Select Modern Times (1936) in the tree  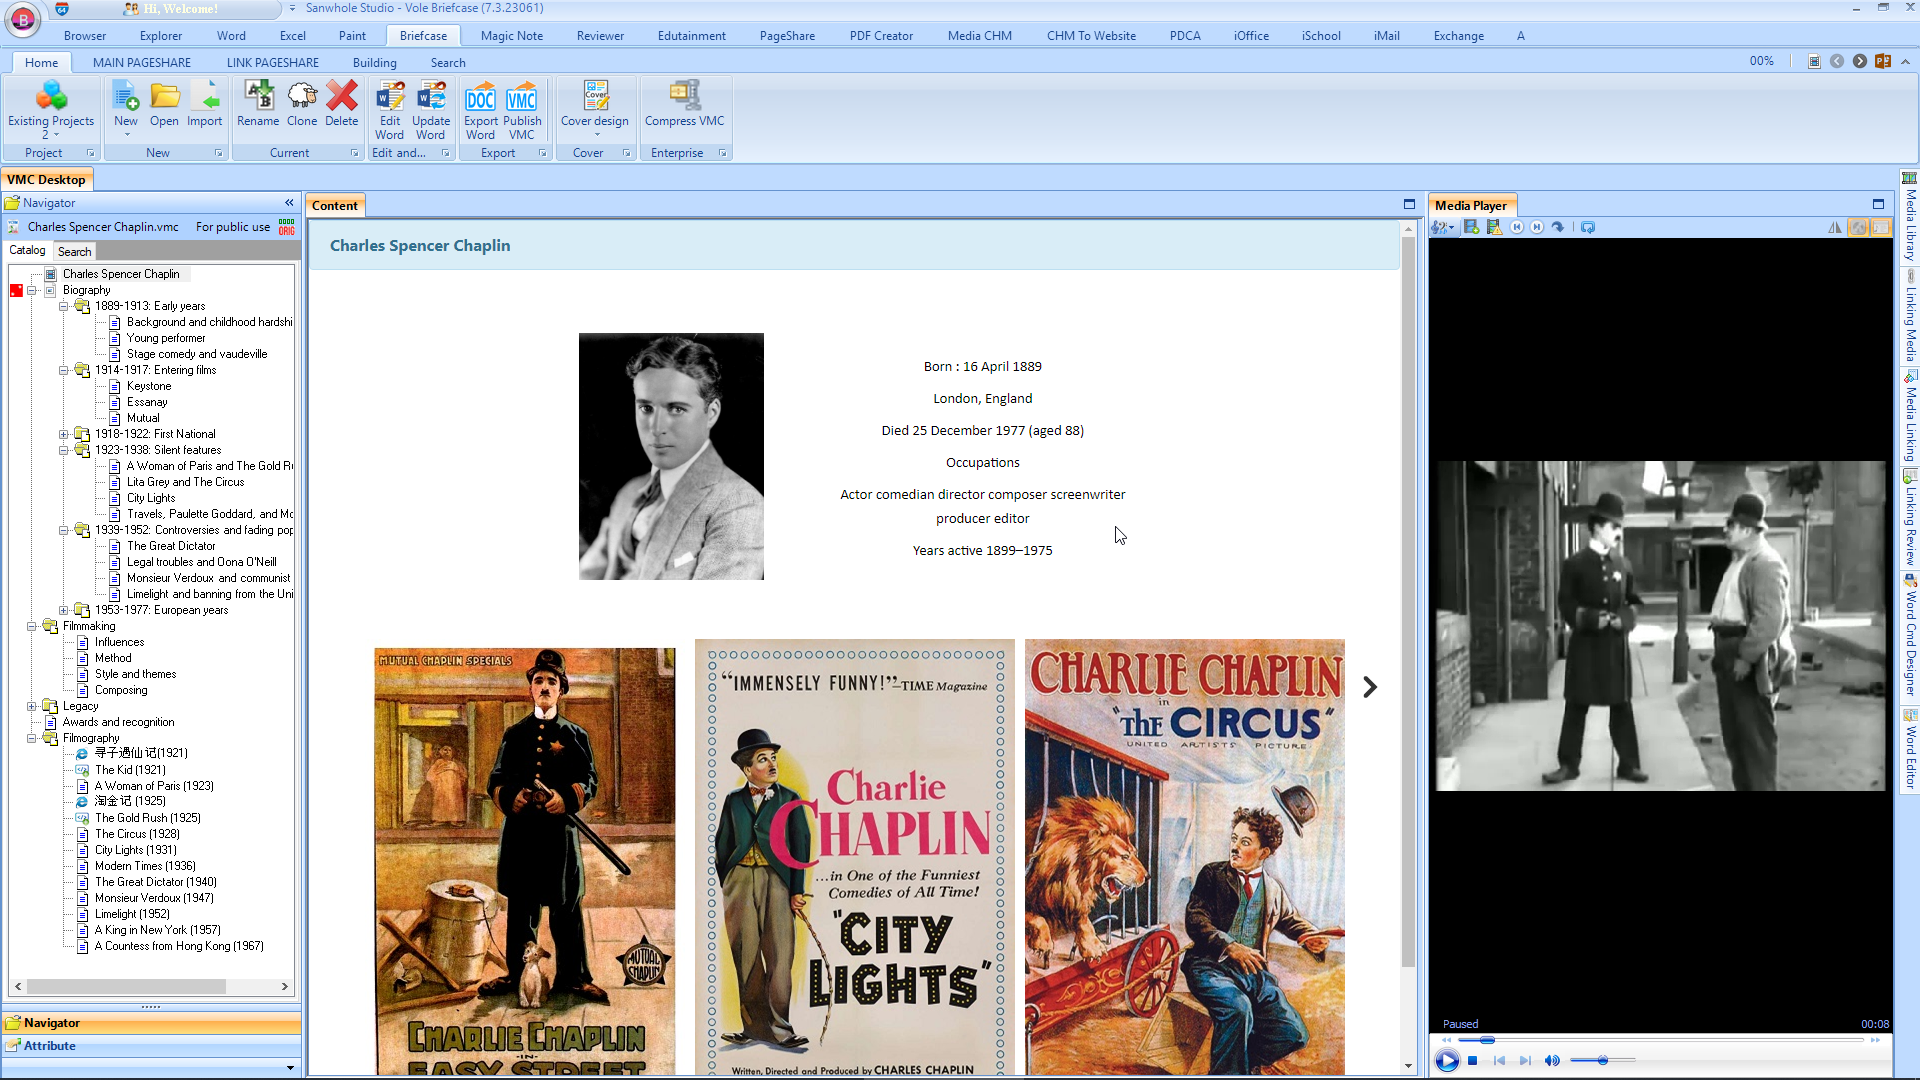click(145, 867)
